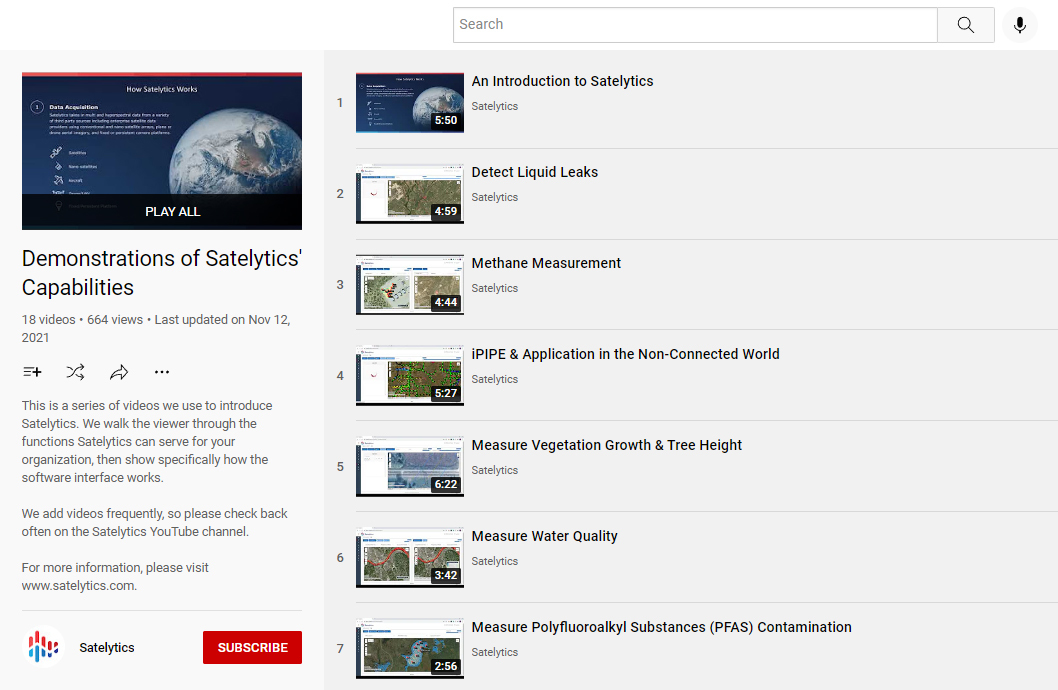Open the three-dot more options menu
This screenshot has width=1058, height=690.
(162, 372)
